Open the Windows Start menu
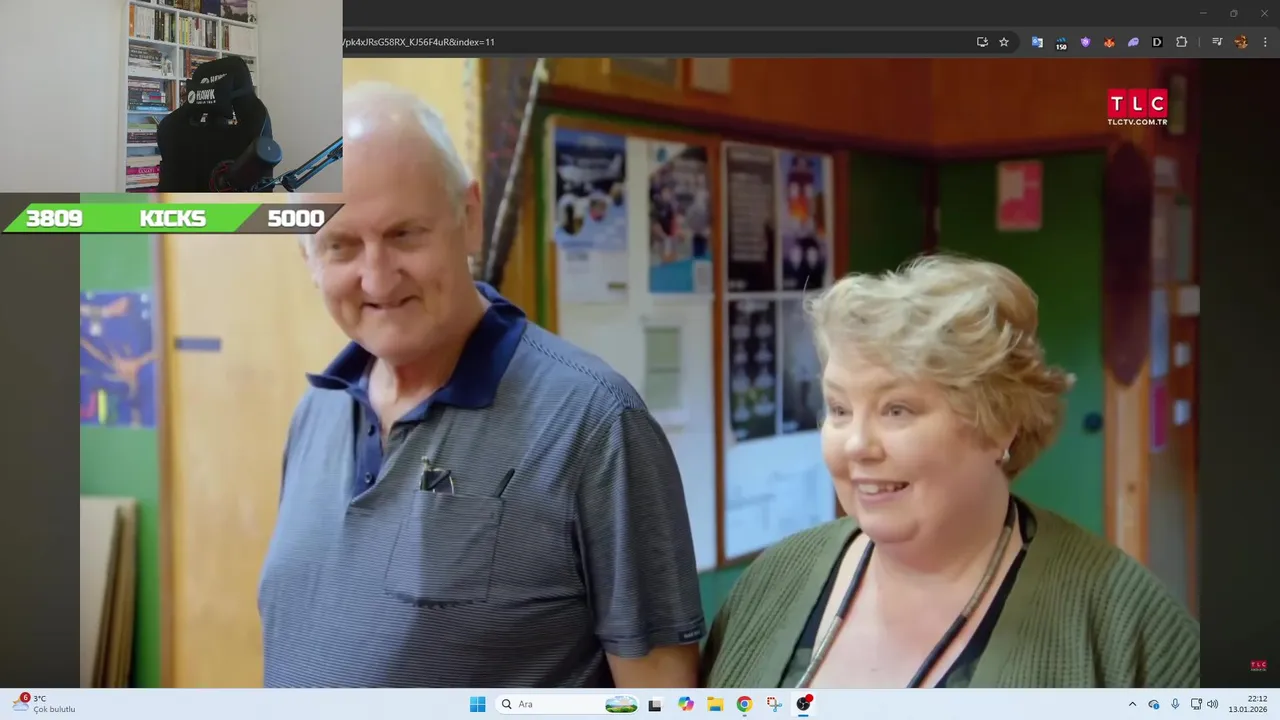 [x=478, y=704]
